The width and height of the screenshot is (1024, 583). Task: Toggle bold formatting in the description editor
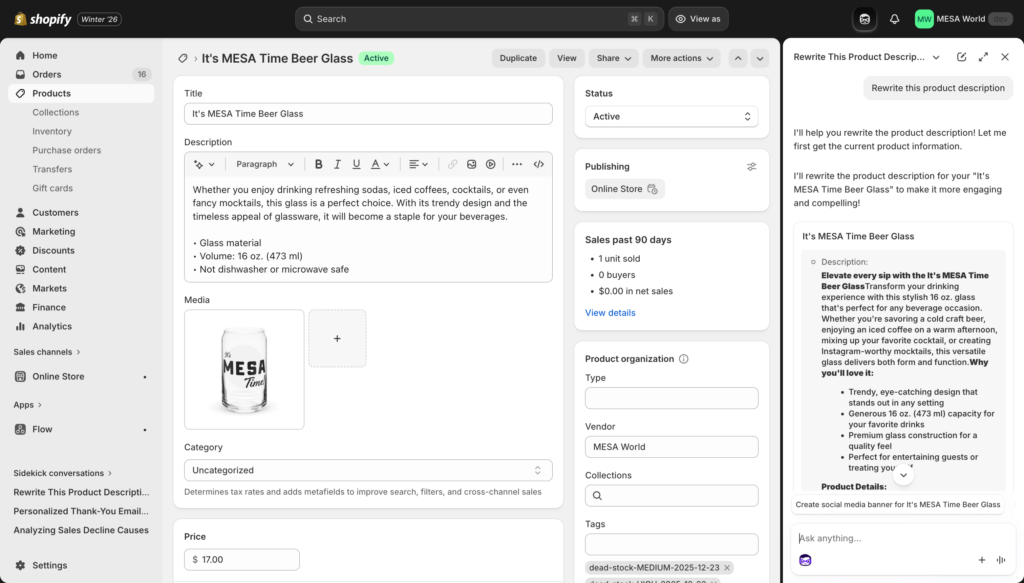(319, 164)
